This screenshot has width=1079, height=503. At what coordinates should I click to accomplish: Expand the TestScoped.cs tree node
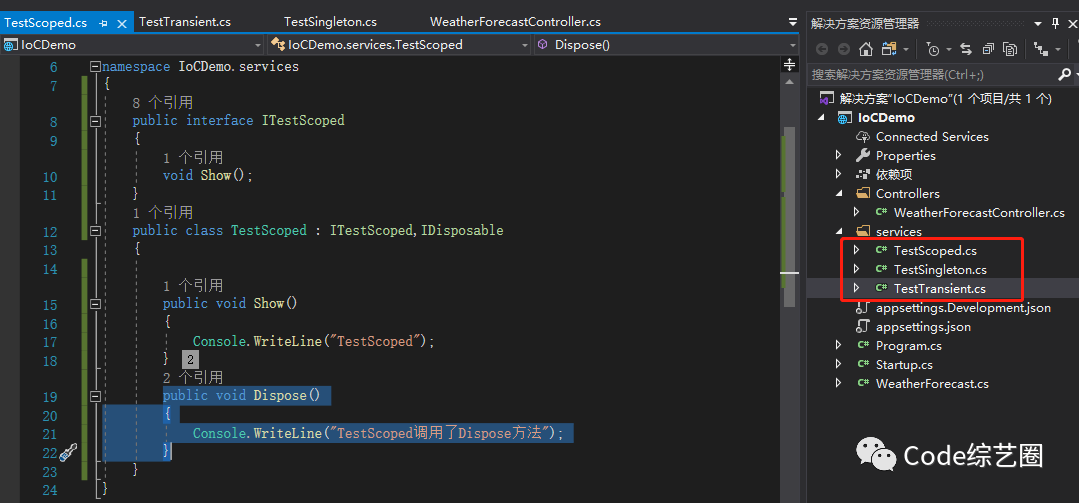pos(857,250)
